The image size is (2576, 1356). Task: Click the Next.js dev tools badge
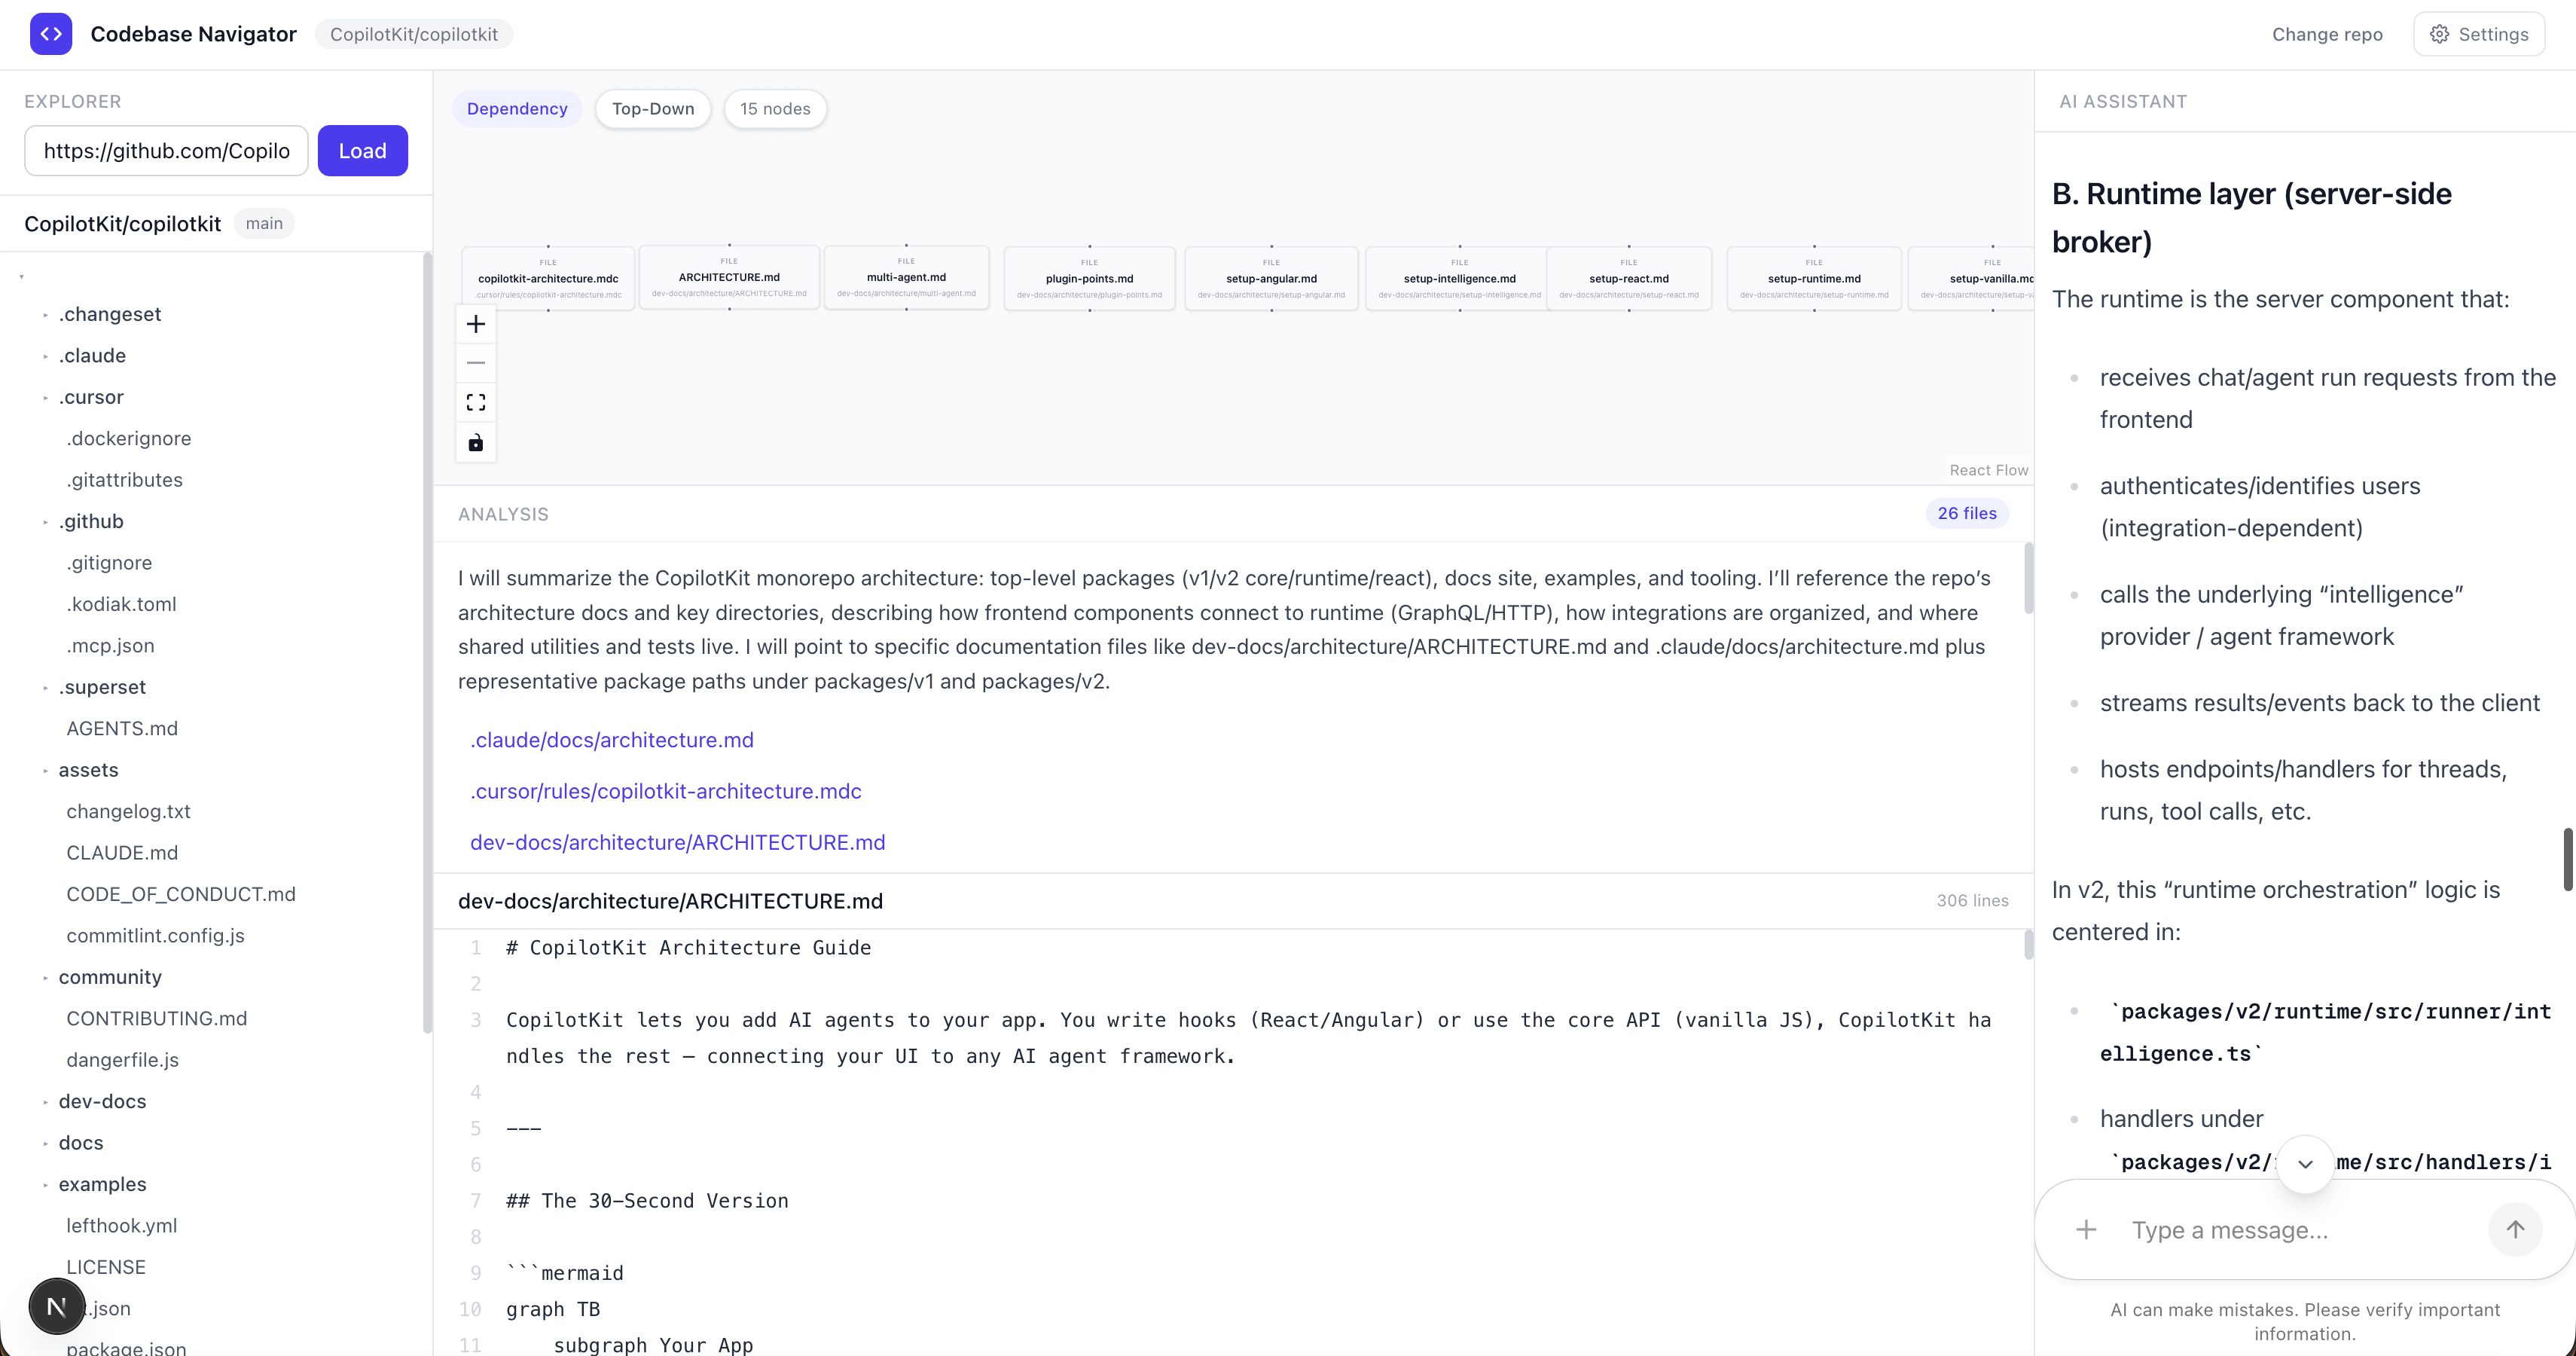click(57, 1306)
